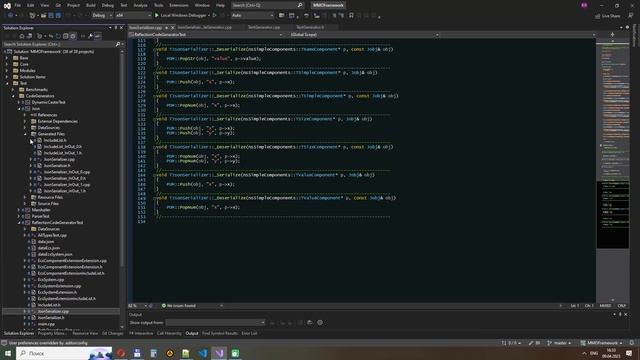Select the External Dependencies node
Screen dimensions: 640x360
coord(58,121)
